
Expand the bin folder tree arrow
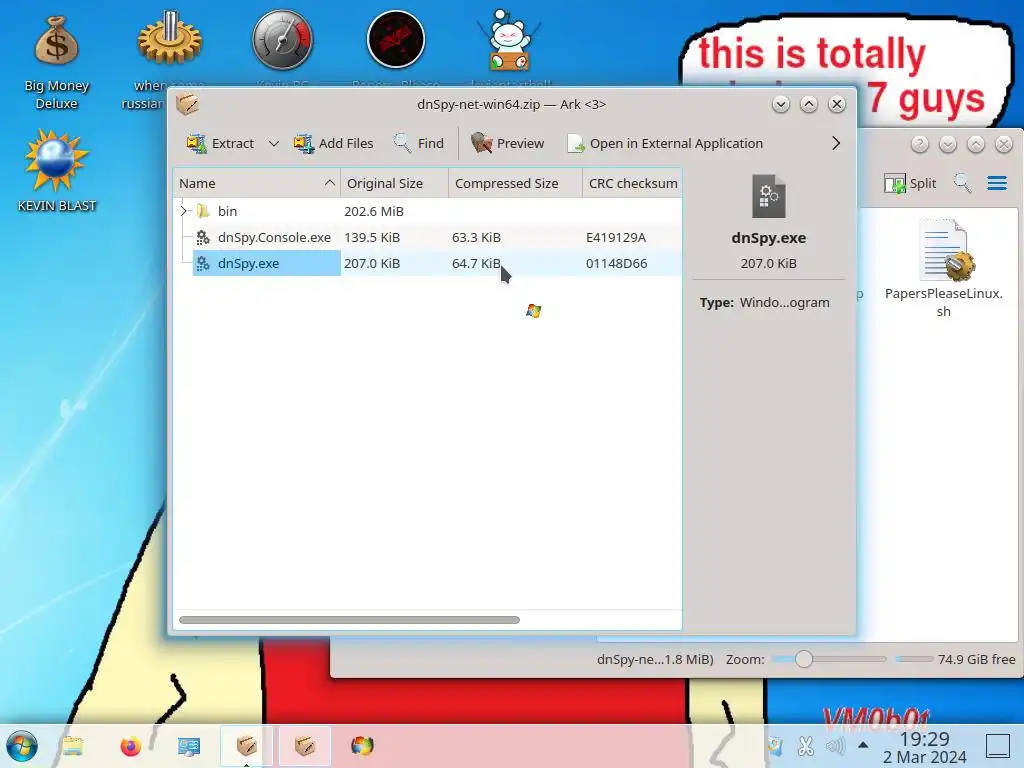point(184,211)
